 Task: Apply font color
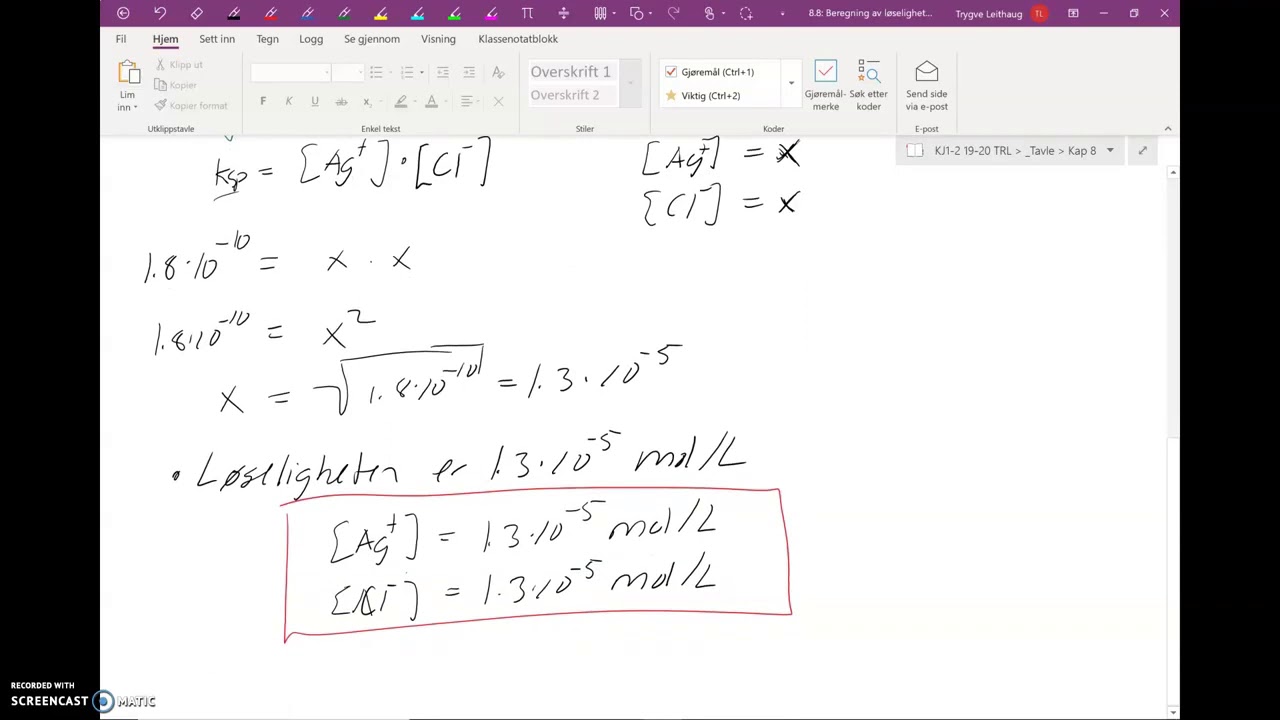point(432,101)
